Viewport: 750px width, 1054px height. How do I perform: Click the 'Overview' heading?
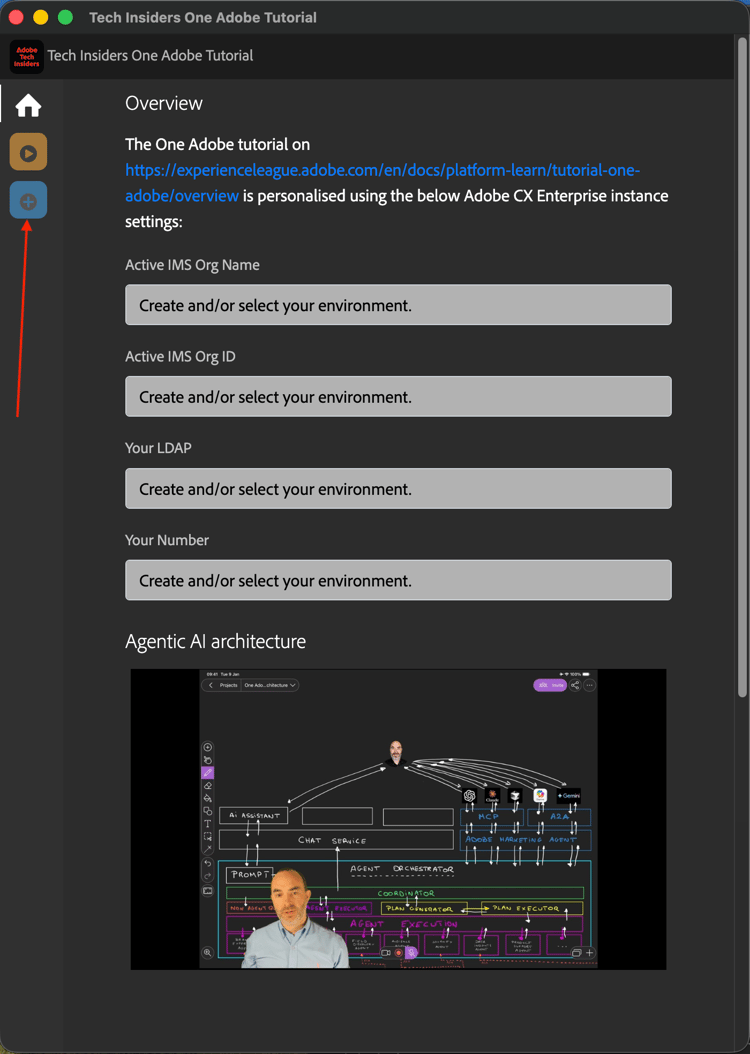[x=164, y=104]
